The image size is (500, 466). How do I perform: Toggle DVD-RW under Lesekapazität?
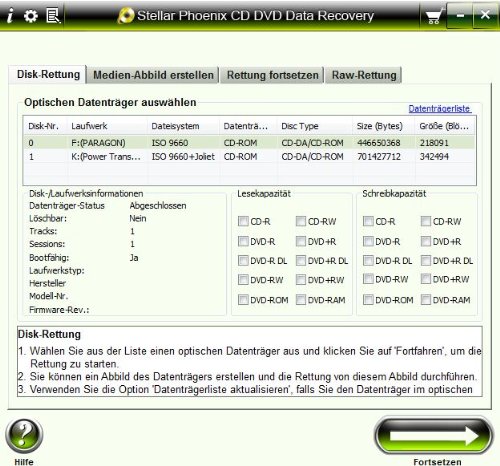[243, 280]
